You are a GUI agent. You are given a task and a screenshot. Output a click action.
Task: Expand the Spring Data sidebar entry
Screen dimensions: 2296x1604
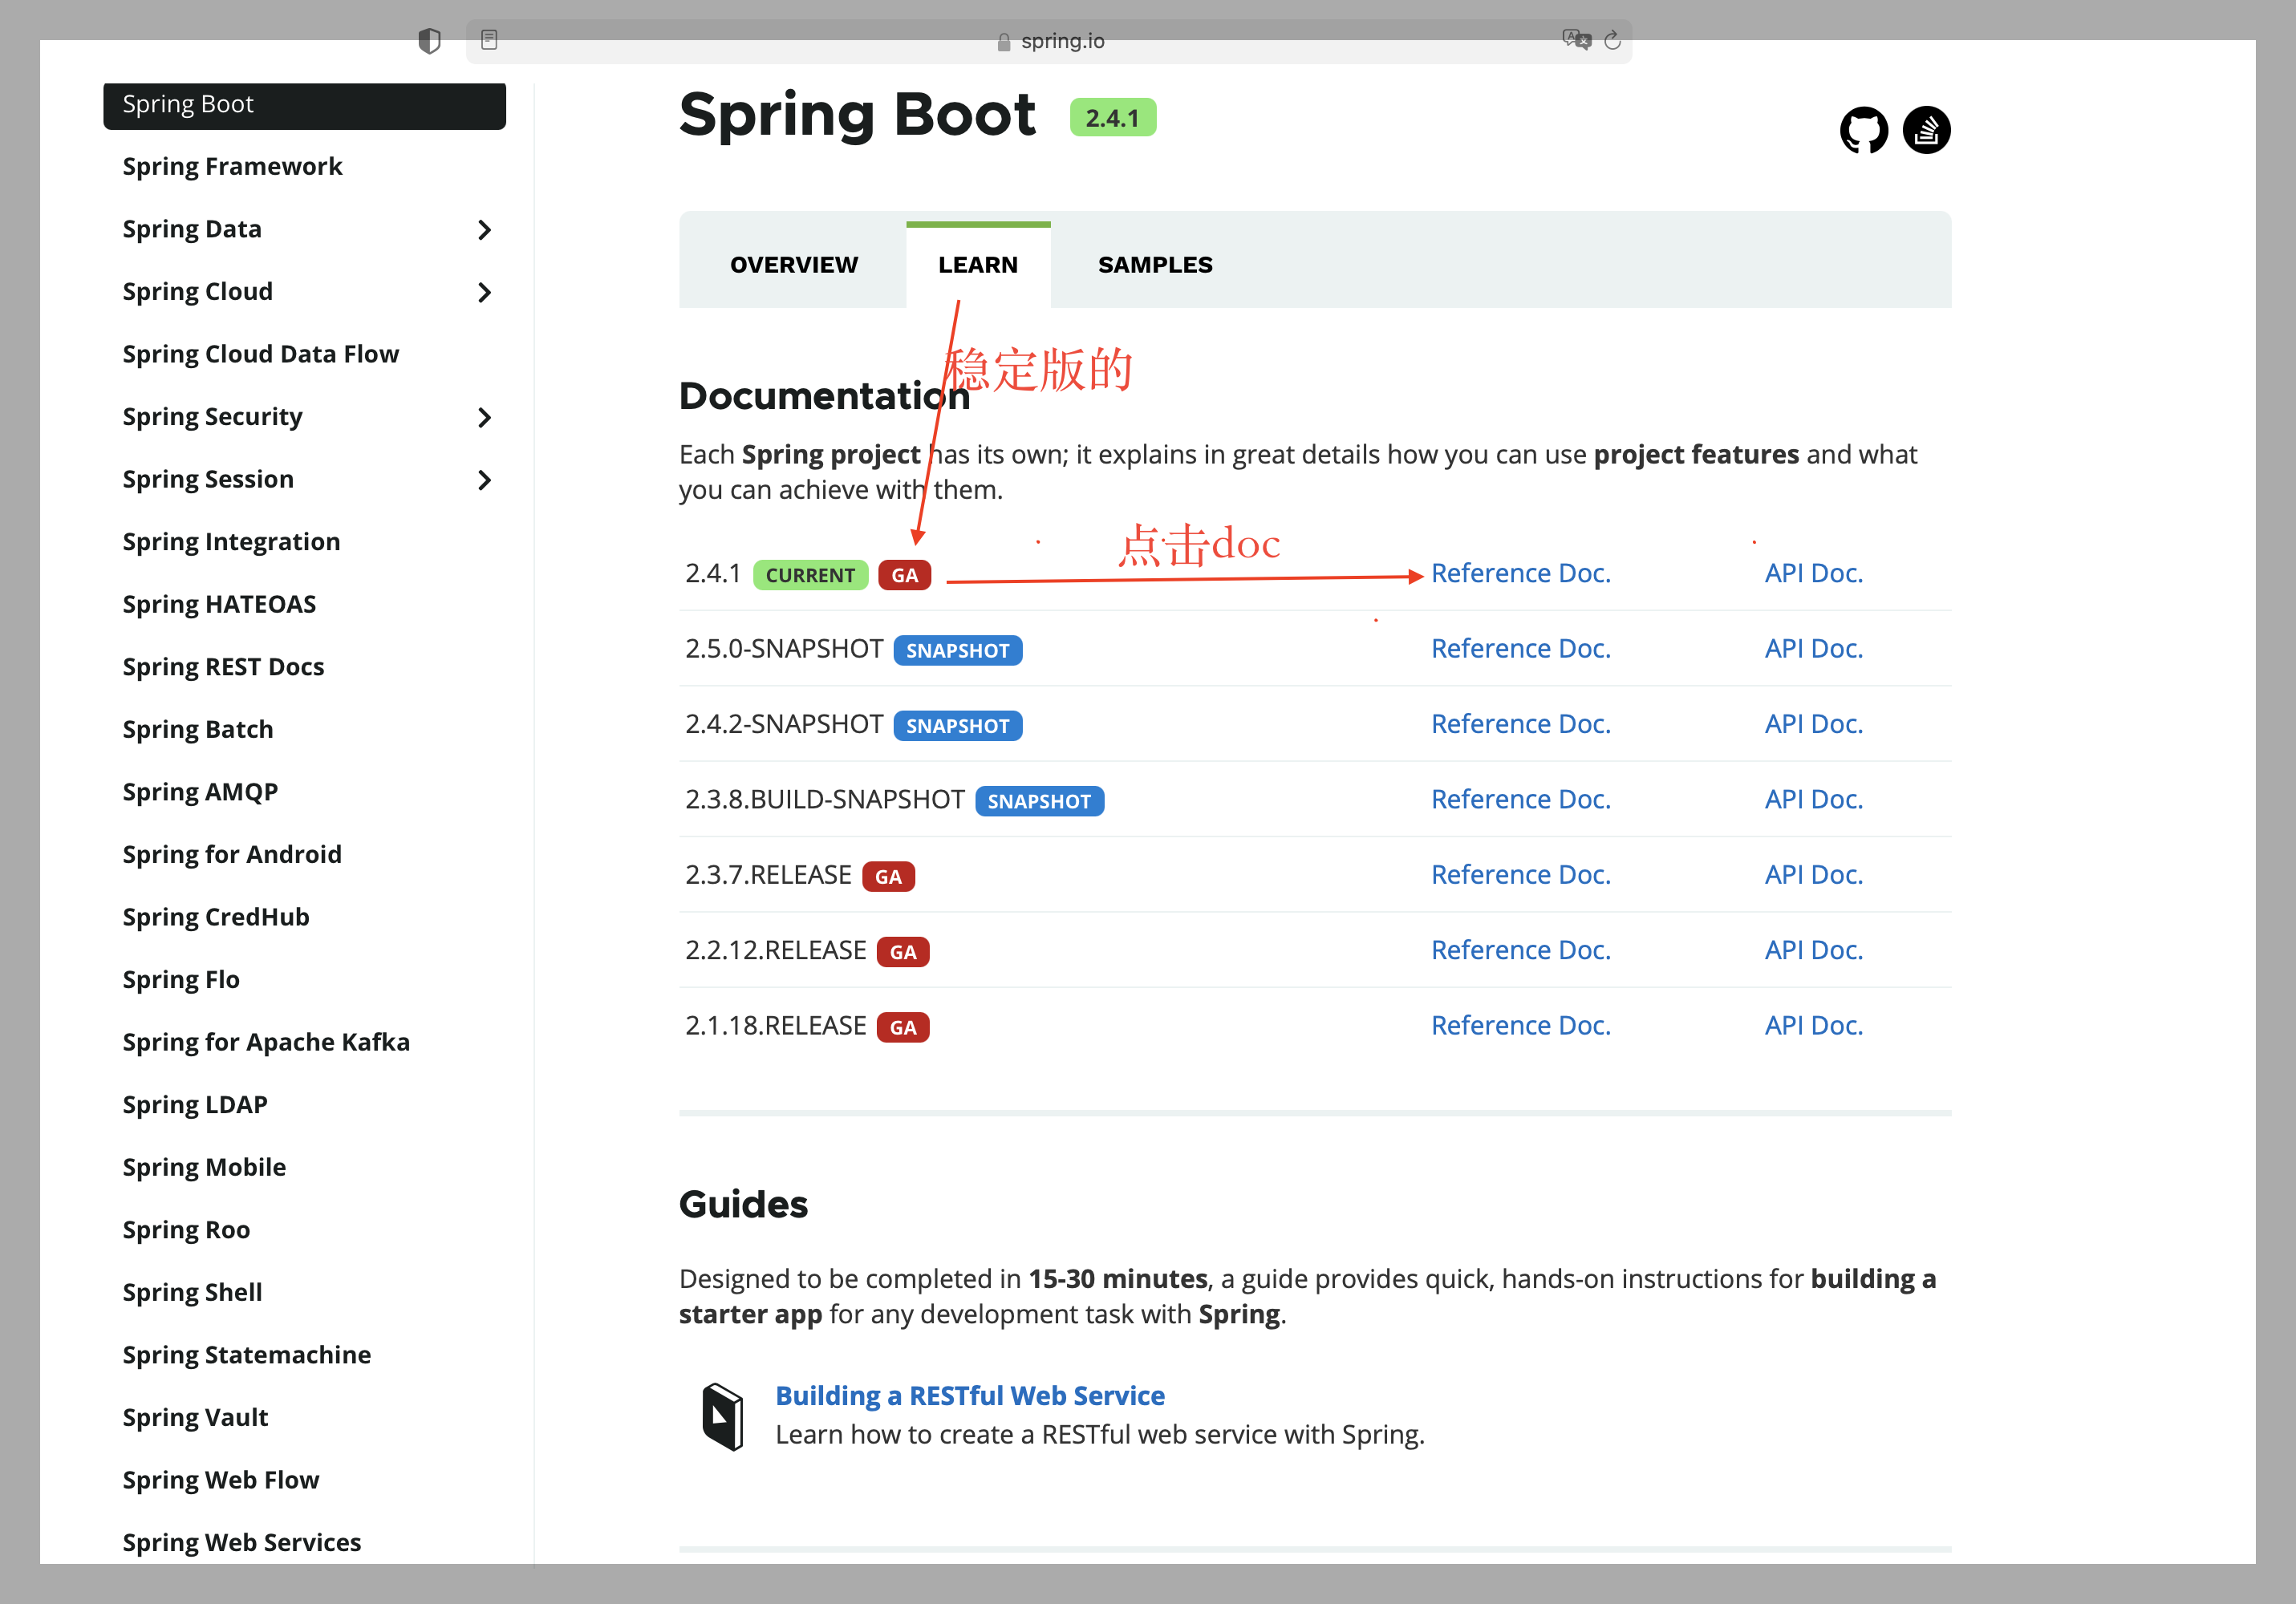coord(485,229)
